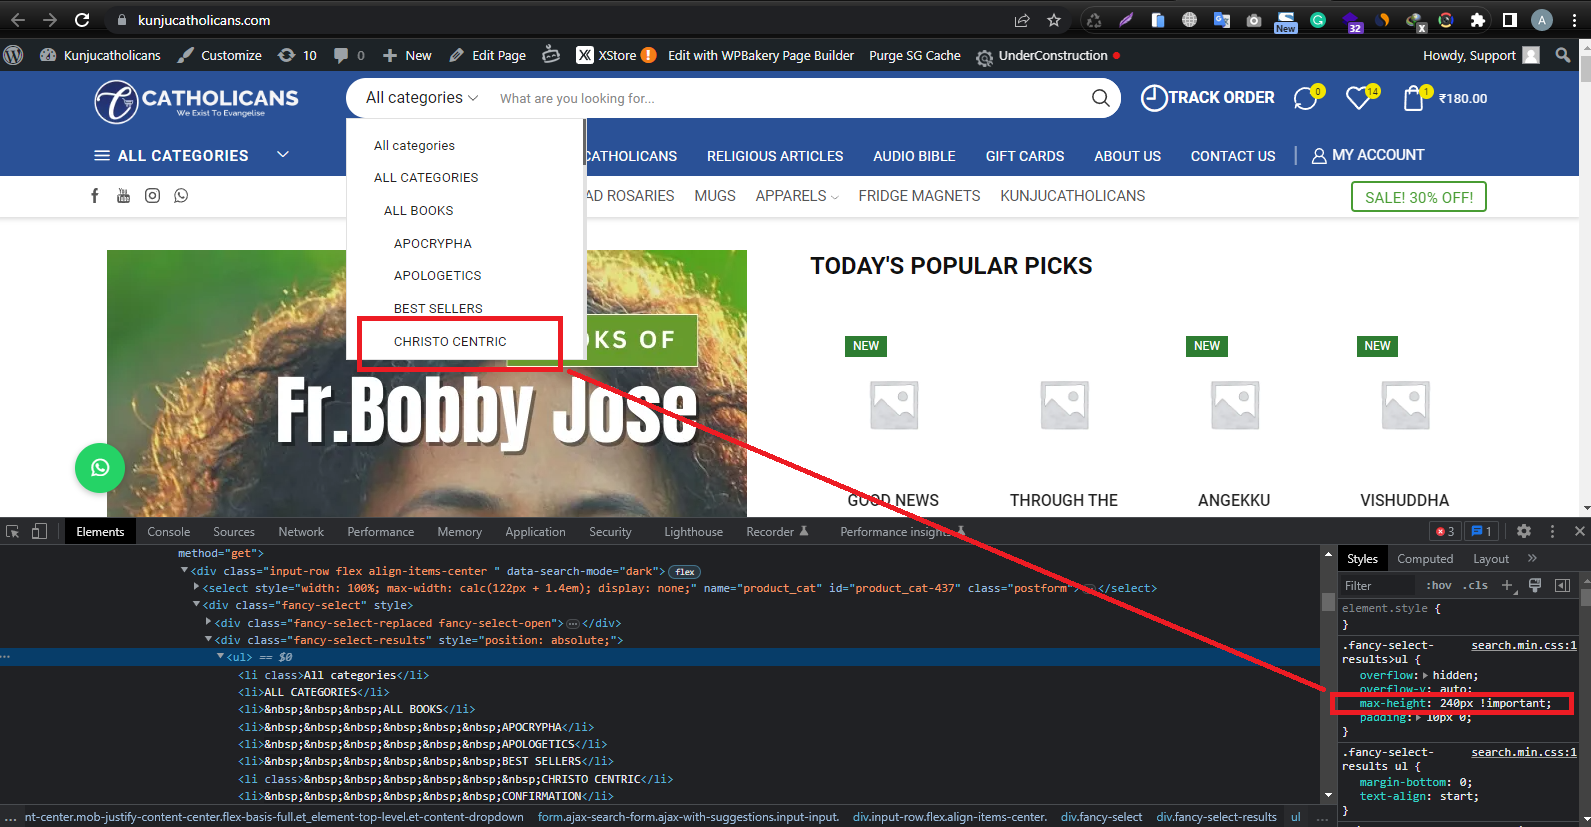Bookmark this page with the star icon
The width and height of the screenshot is (1591, 827).
click(1054, 20)
